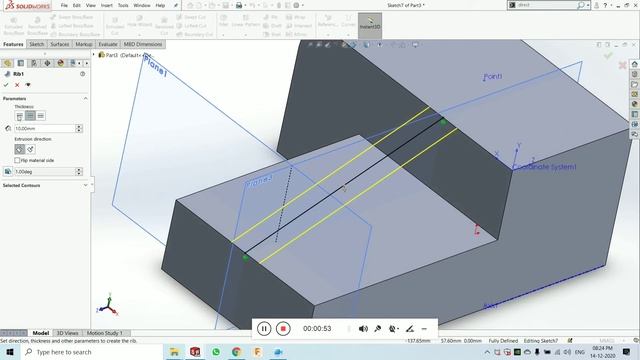Open the PropertyManager panel tab icon
The height and width of the screenshot is (360, 640).
tap(21, 63)
